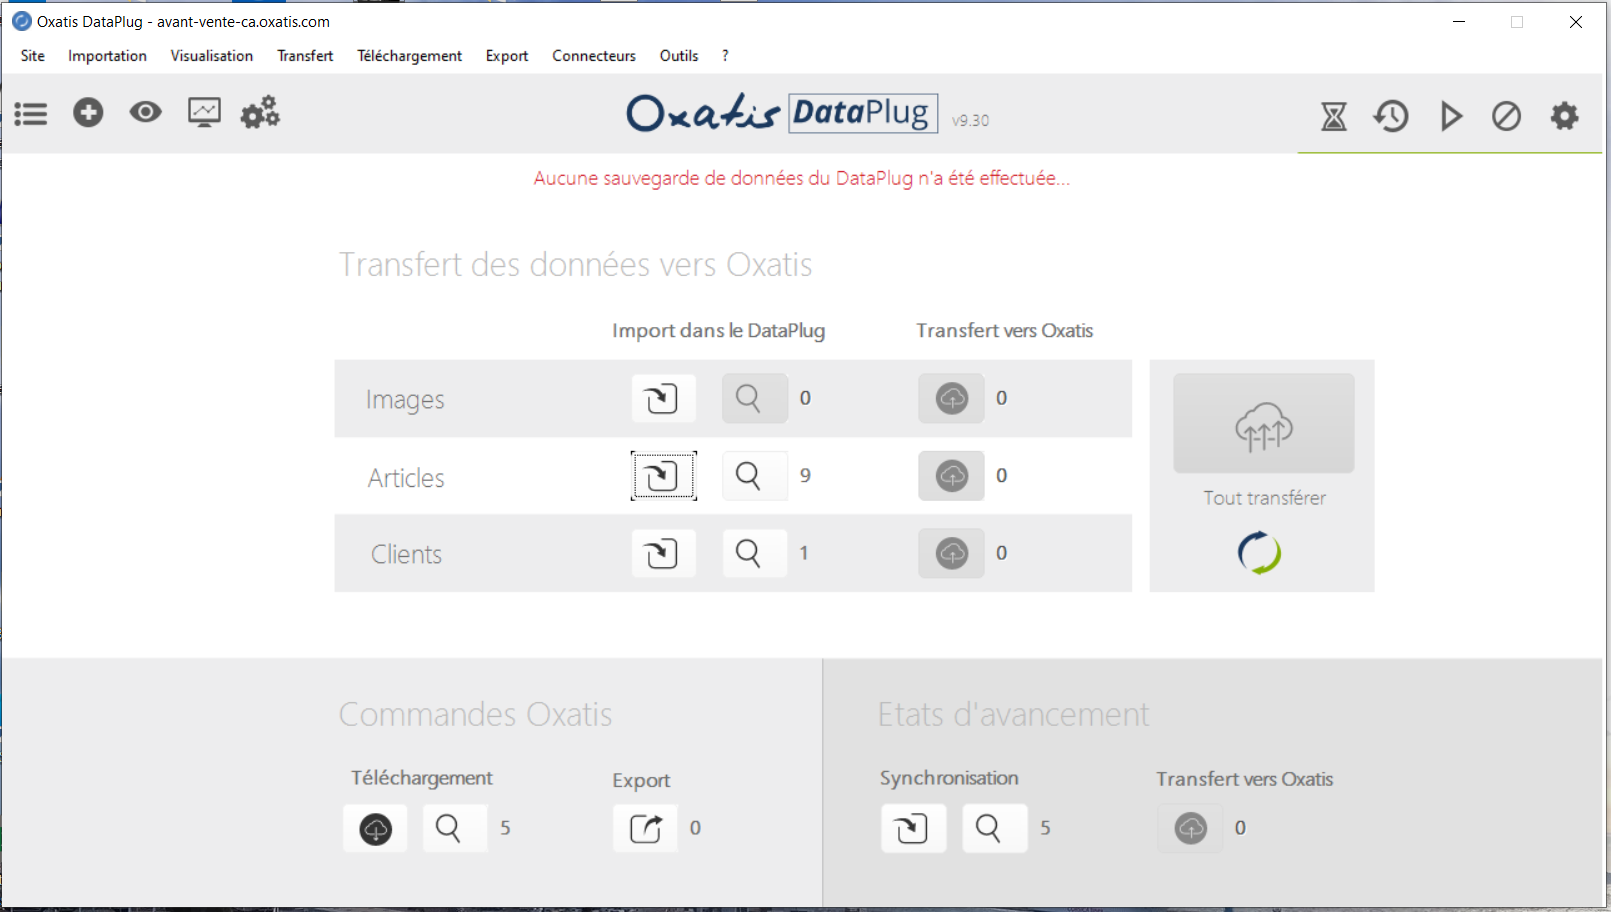
Task: Transfer Images to Oxatis cloud button
Action: pyautogui.click(x=952, y=398)
